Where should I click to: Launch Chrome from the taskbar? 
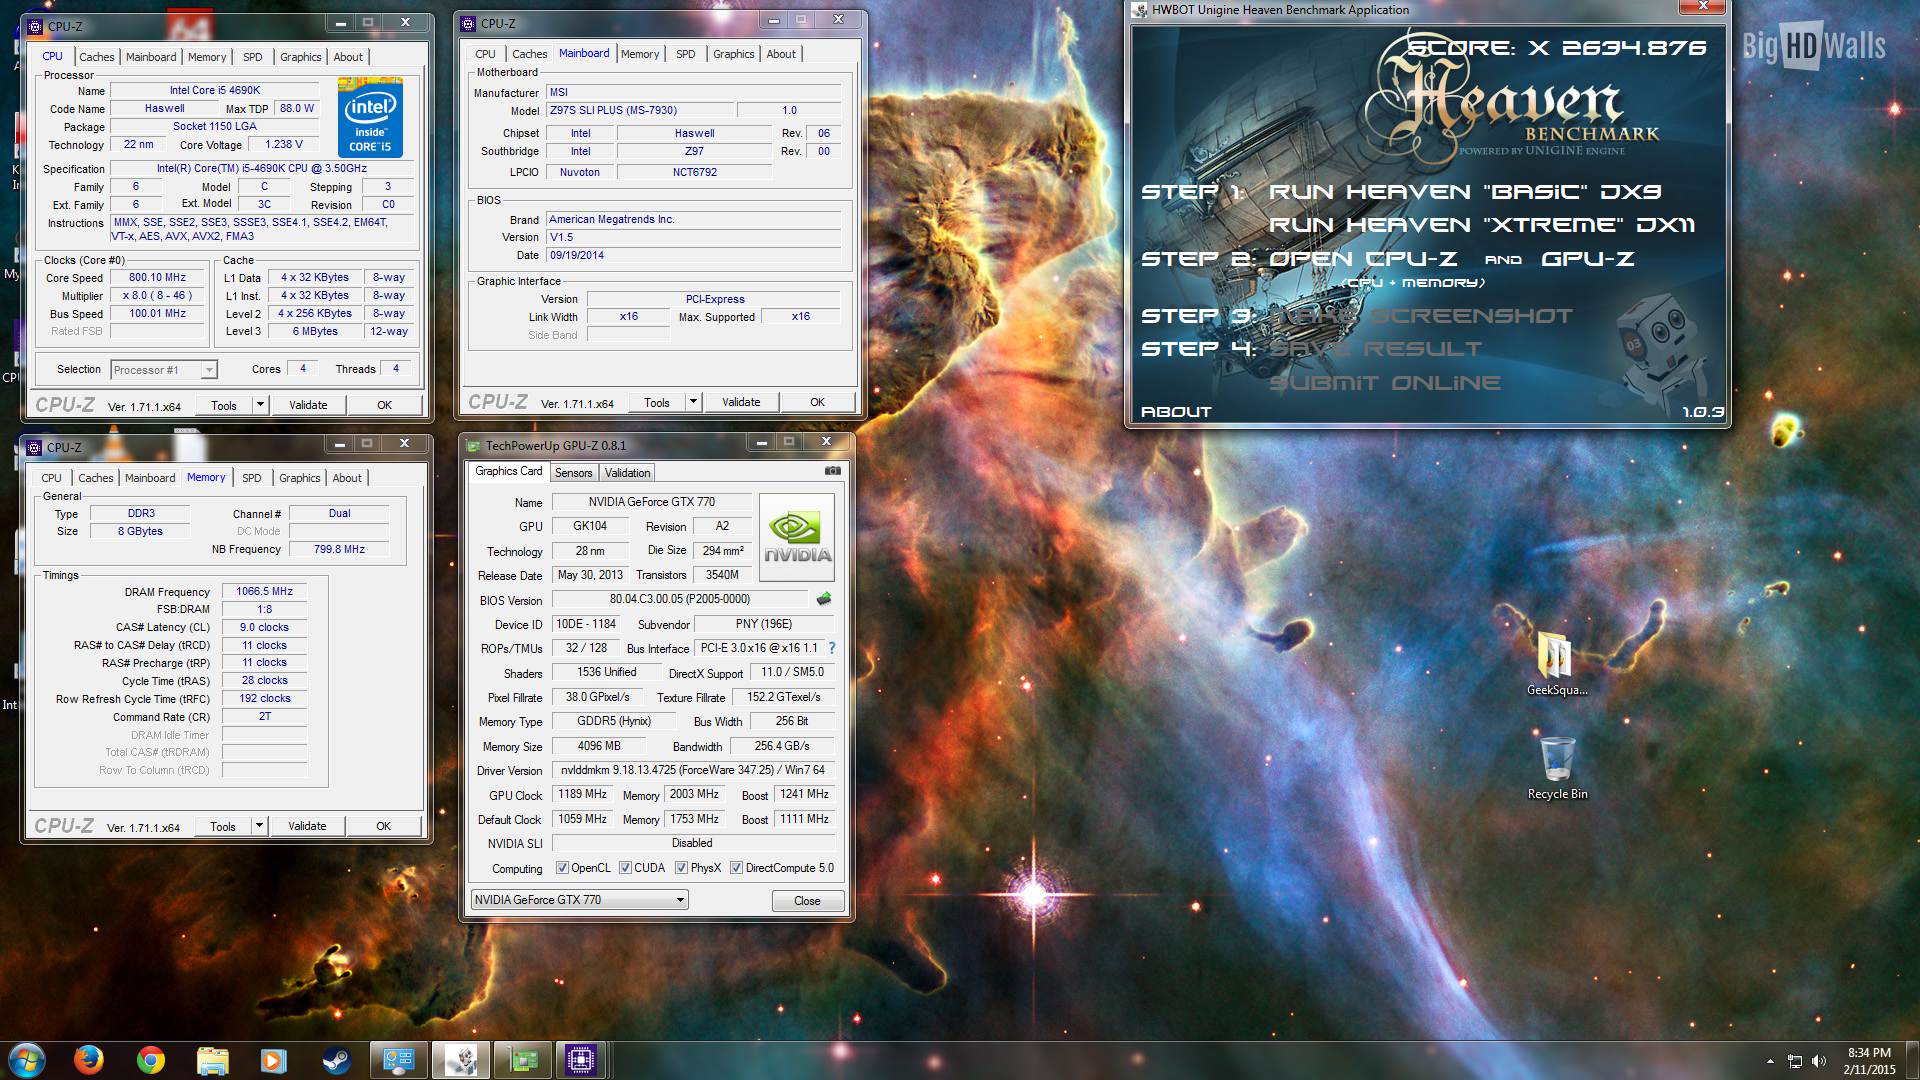pos(151,1059)
